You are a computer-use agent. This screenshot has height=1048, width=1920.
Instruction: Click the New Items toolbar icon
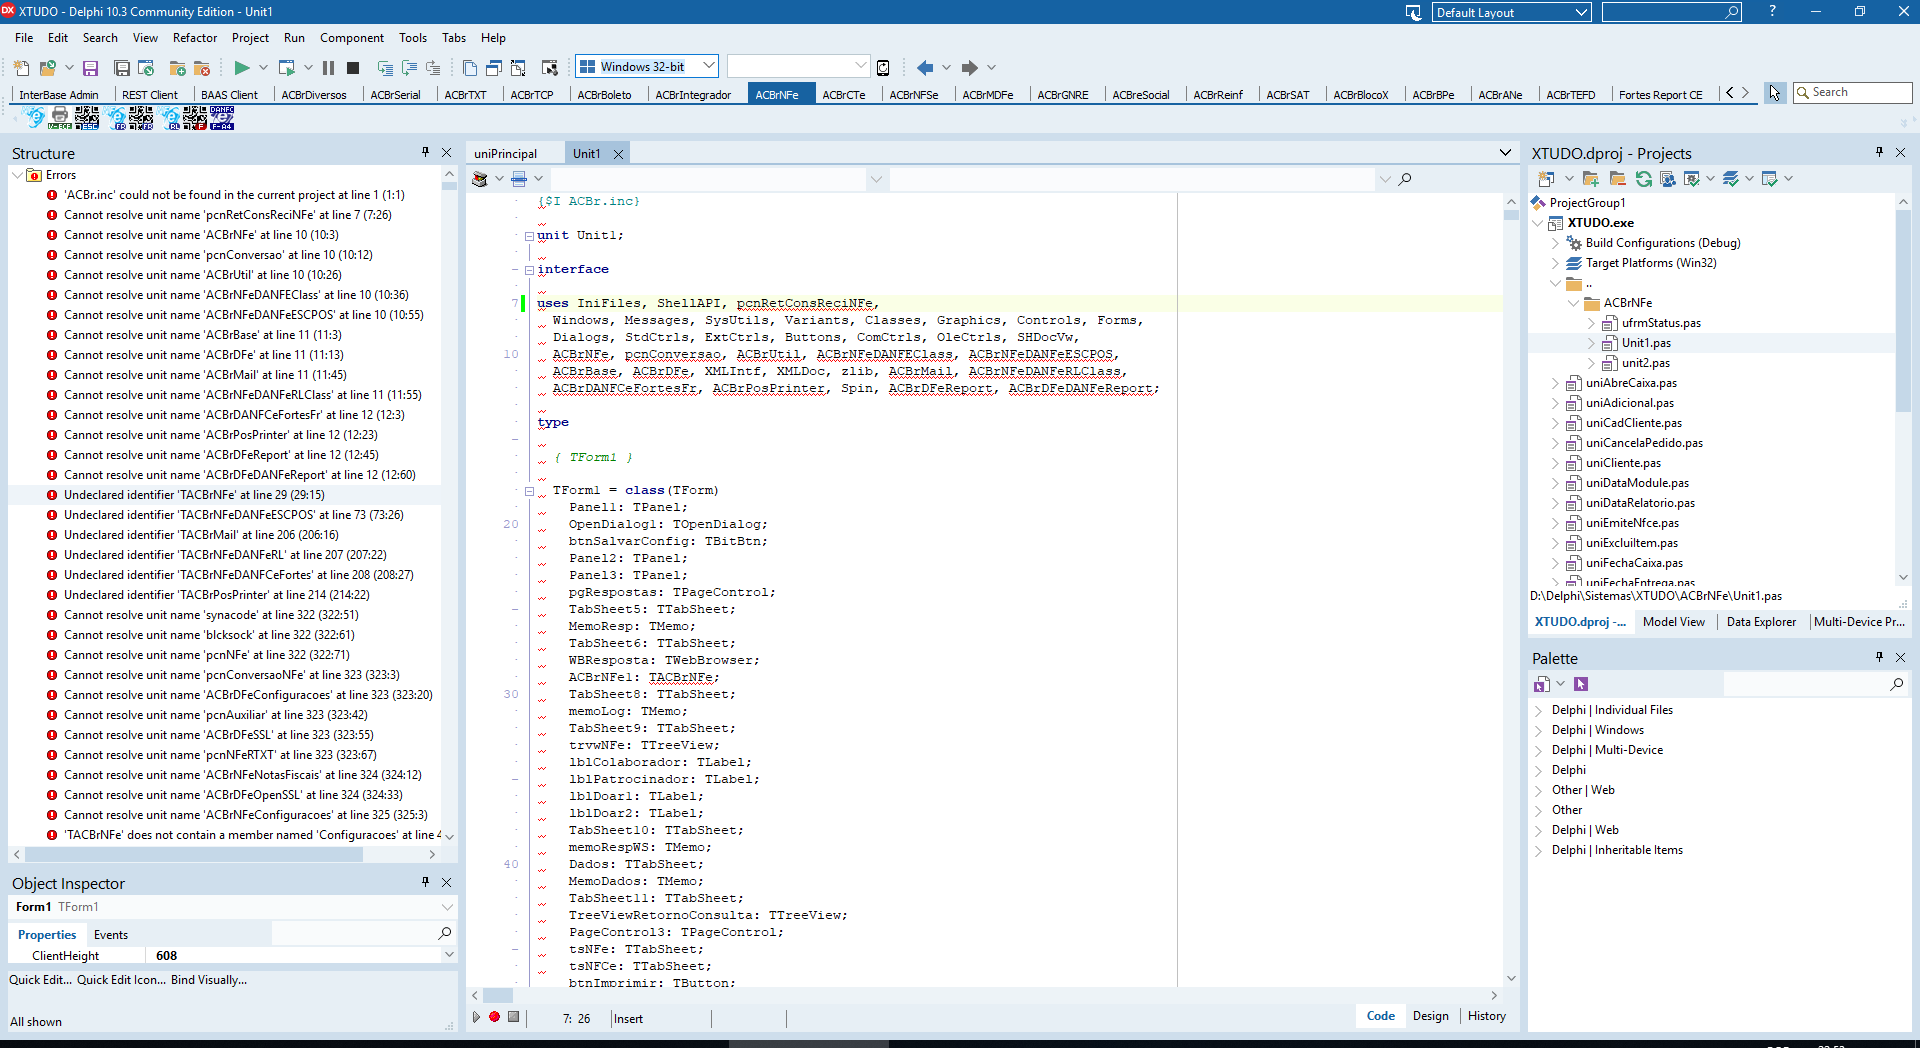(21, 68)
